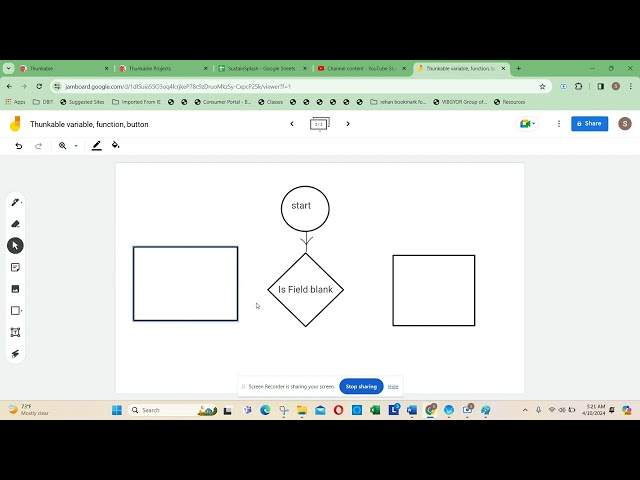Select the Text box tool
The width and height of the screenshot is (640, 480).
click(x=16, y=332)
